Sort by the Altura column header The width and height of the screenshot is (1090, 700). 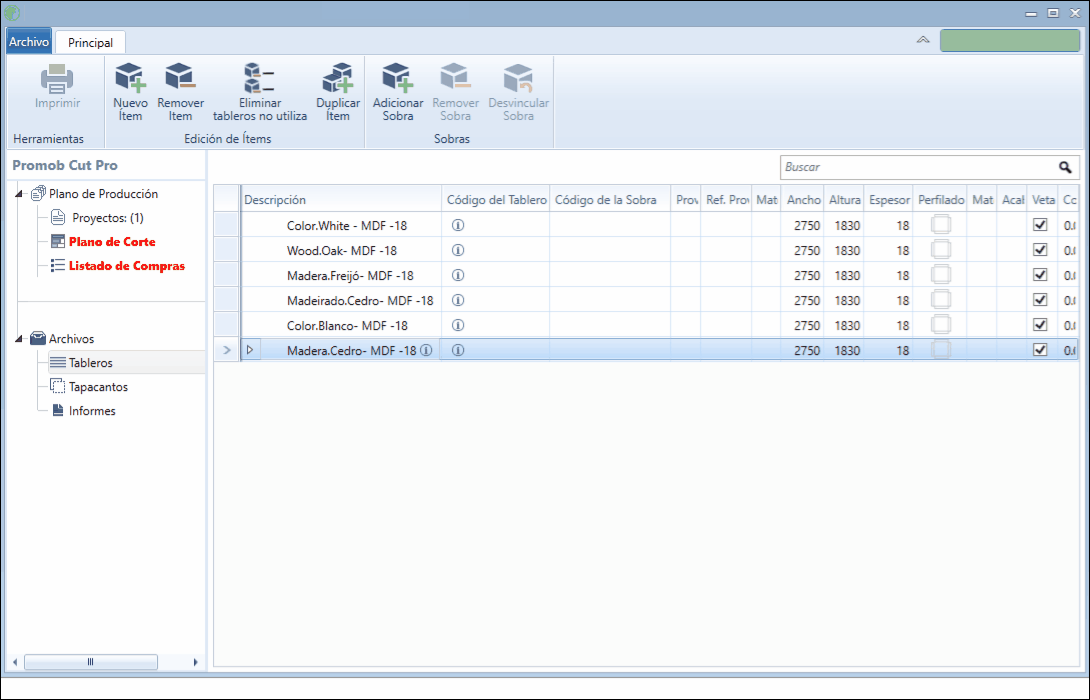845,200
